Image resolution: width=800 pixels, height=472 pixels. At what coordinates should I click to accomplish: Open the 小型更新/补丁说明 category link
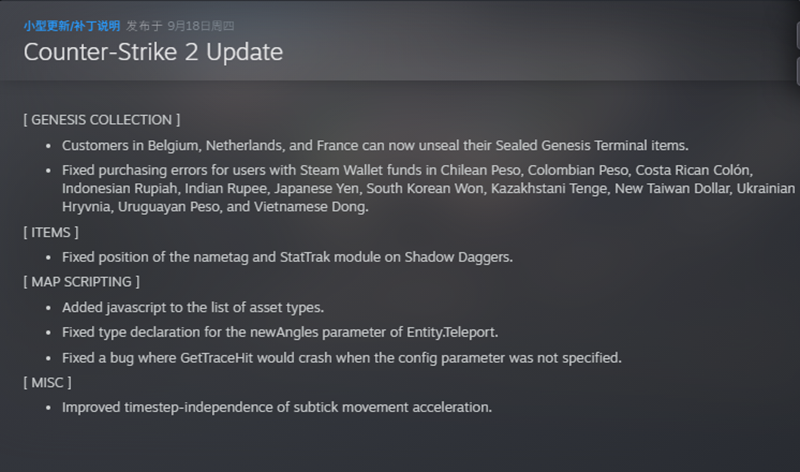pos(72,25)
